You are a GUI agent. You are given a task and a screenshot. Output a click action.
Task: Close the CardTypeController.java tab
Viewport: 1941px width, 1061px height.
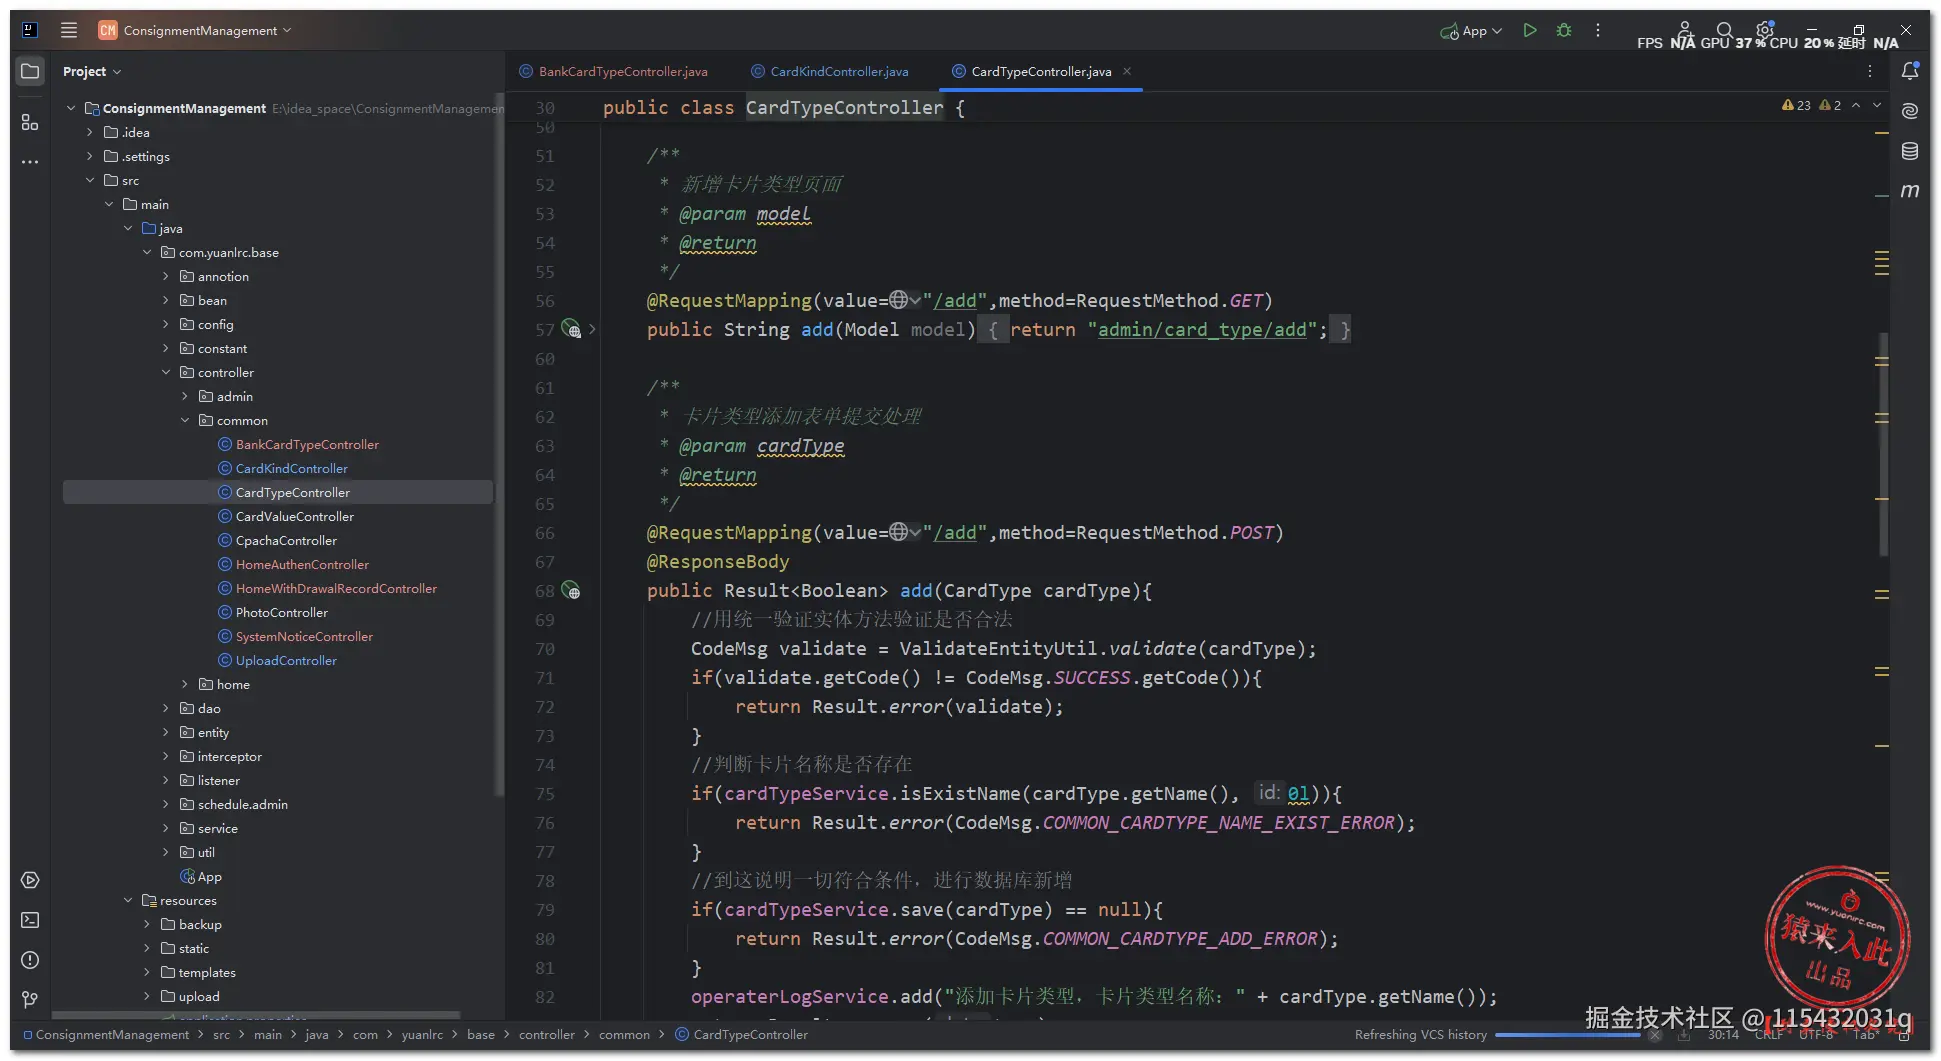[1127, 71]
